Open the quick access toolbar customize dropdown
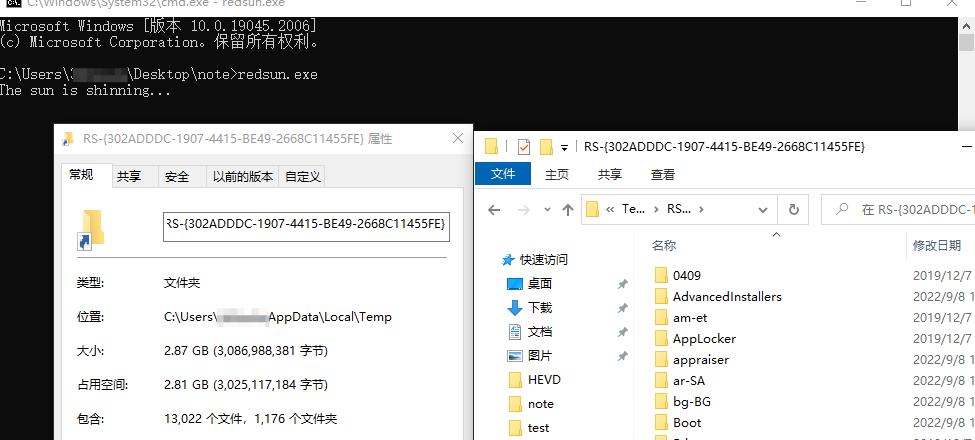 [565, 148]
